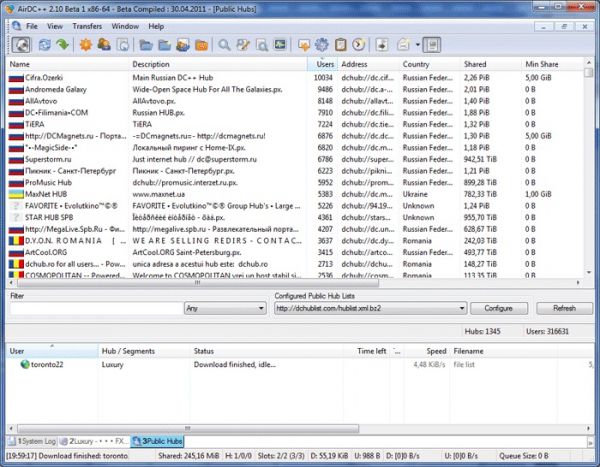Click the Public Hubs globe toolbar icon

tap(21, 44)
